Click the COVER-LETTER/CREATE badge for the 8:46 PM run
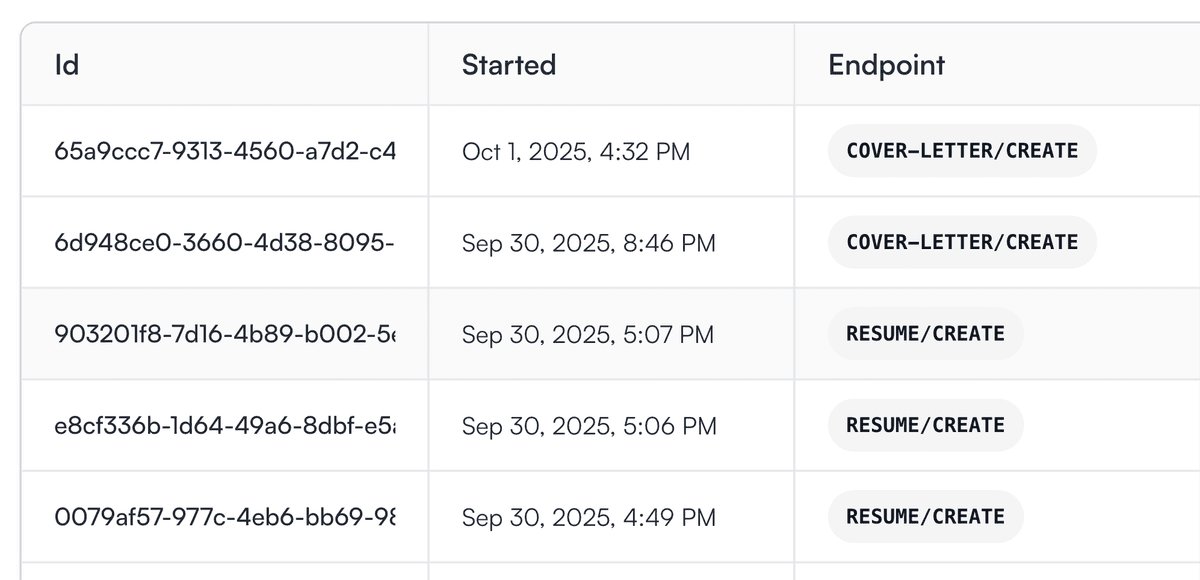The height and width of the screenshot is (580, 1200). click(x=961, y=242)
